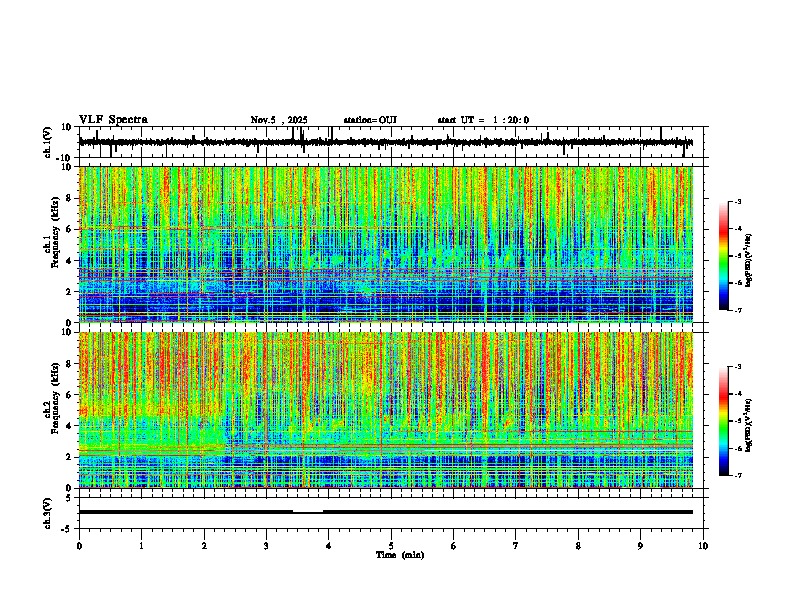Click the time axis tick label "10"
Screen dimensions: 792x612
(x=703, y=546)
